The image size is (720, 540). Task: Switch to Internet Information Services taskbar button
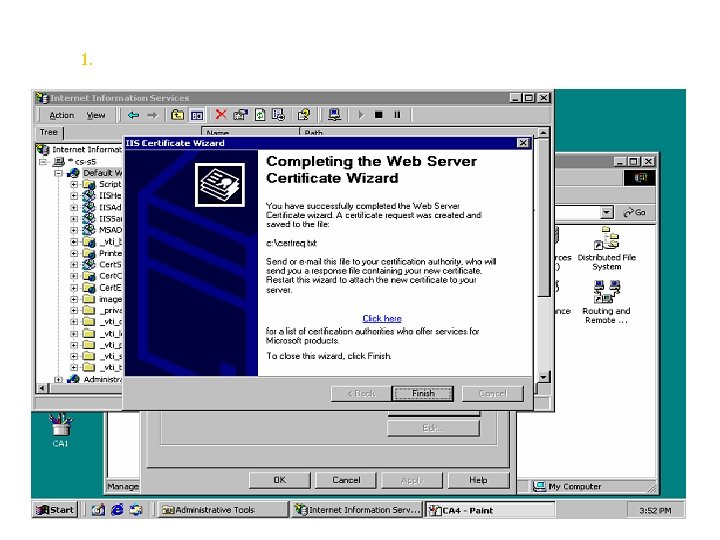[x=357, y=510]
